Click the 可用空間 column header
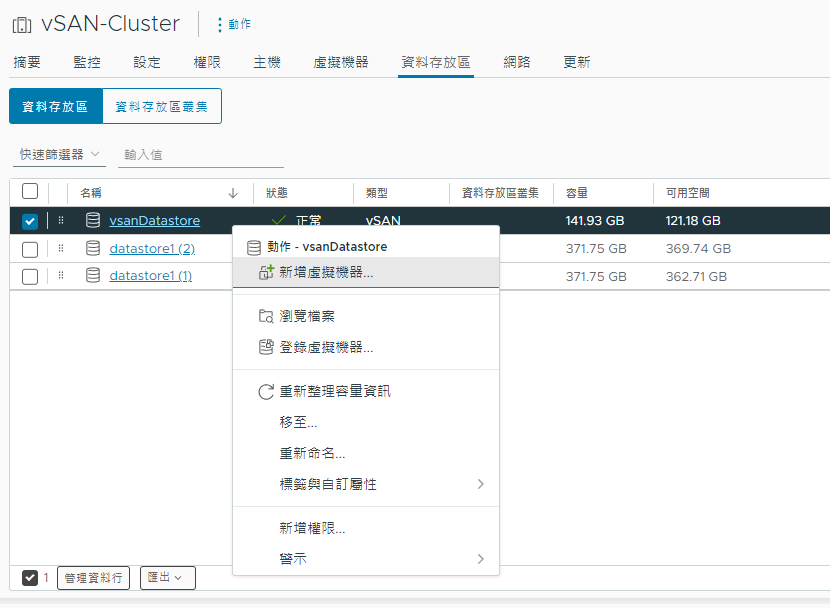This screenshot has width=830, height=608. (x=688, y=193)
